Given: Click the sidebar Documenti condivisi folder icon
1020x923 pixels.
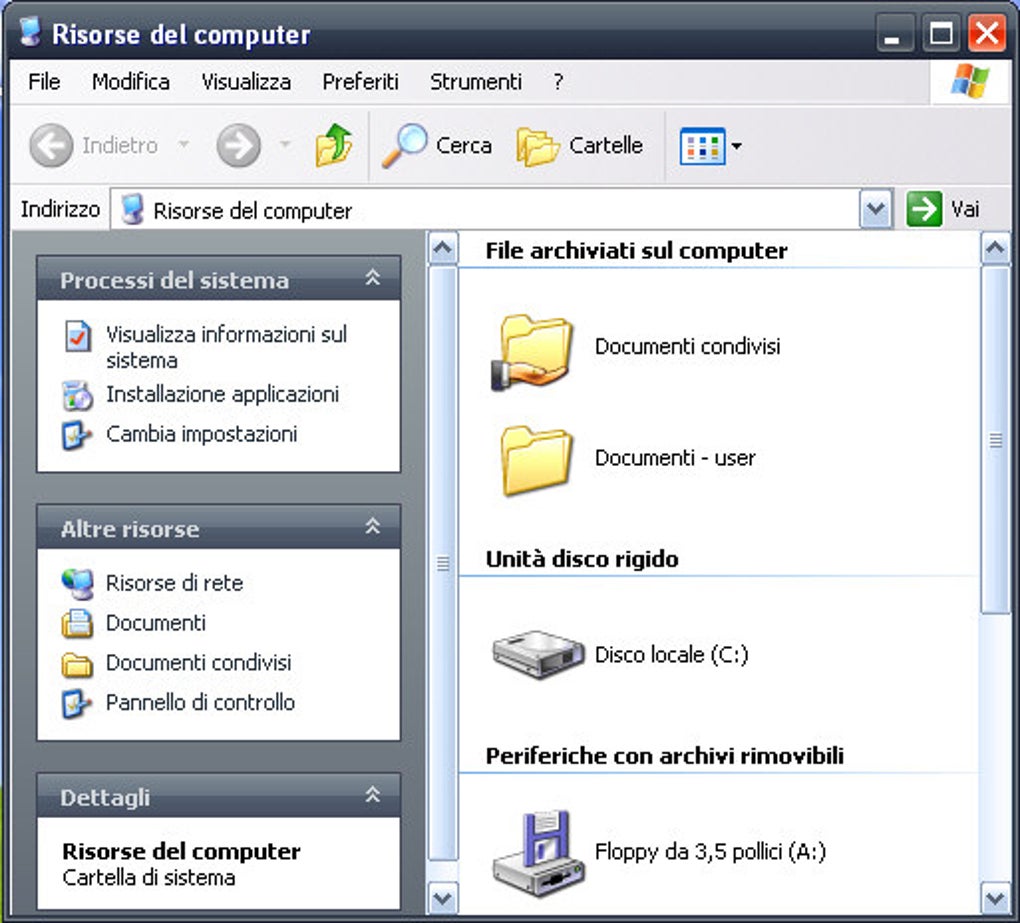Looking at the screenshot, I should pyautogui.click(x=77, y=664).
